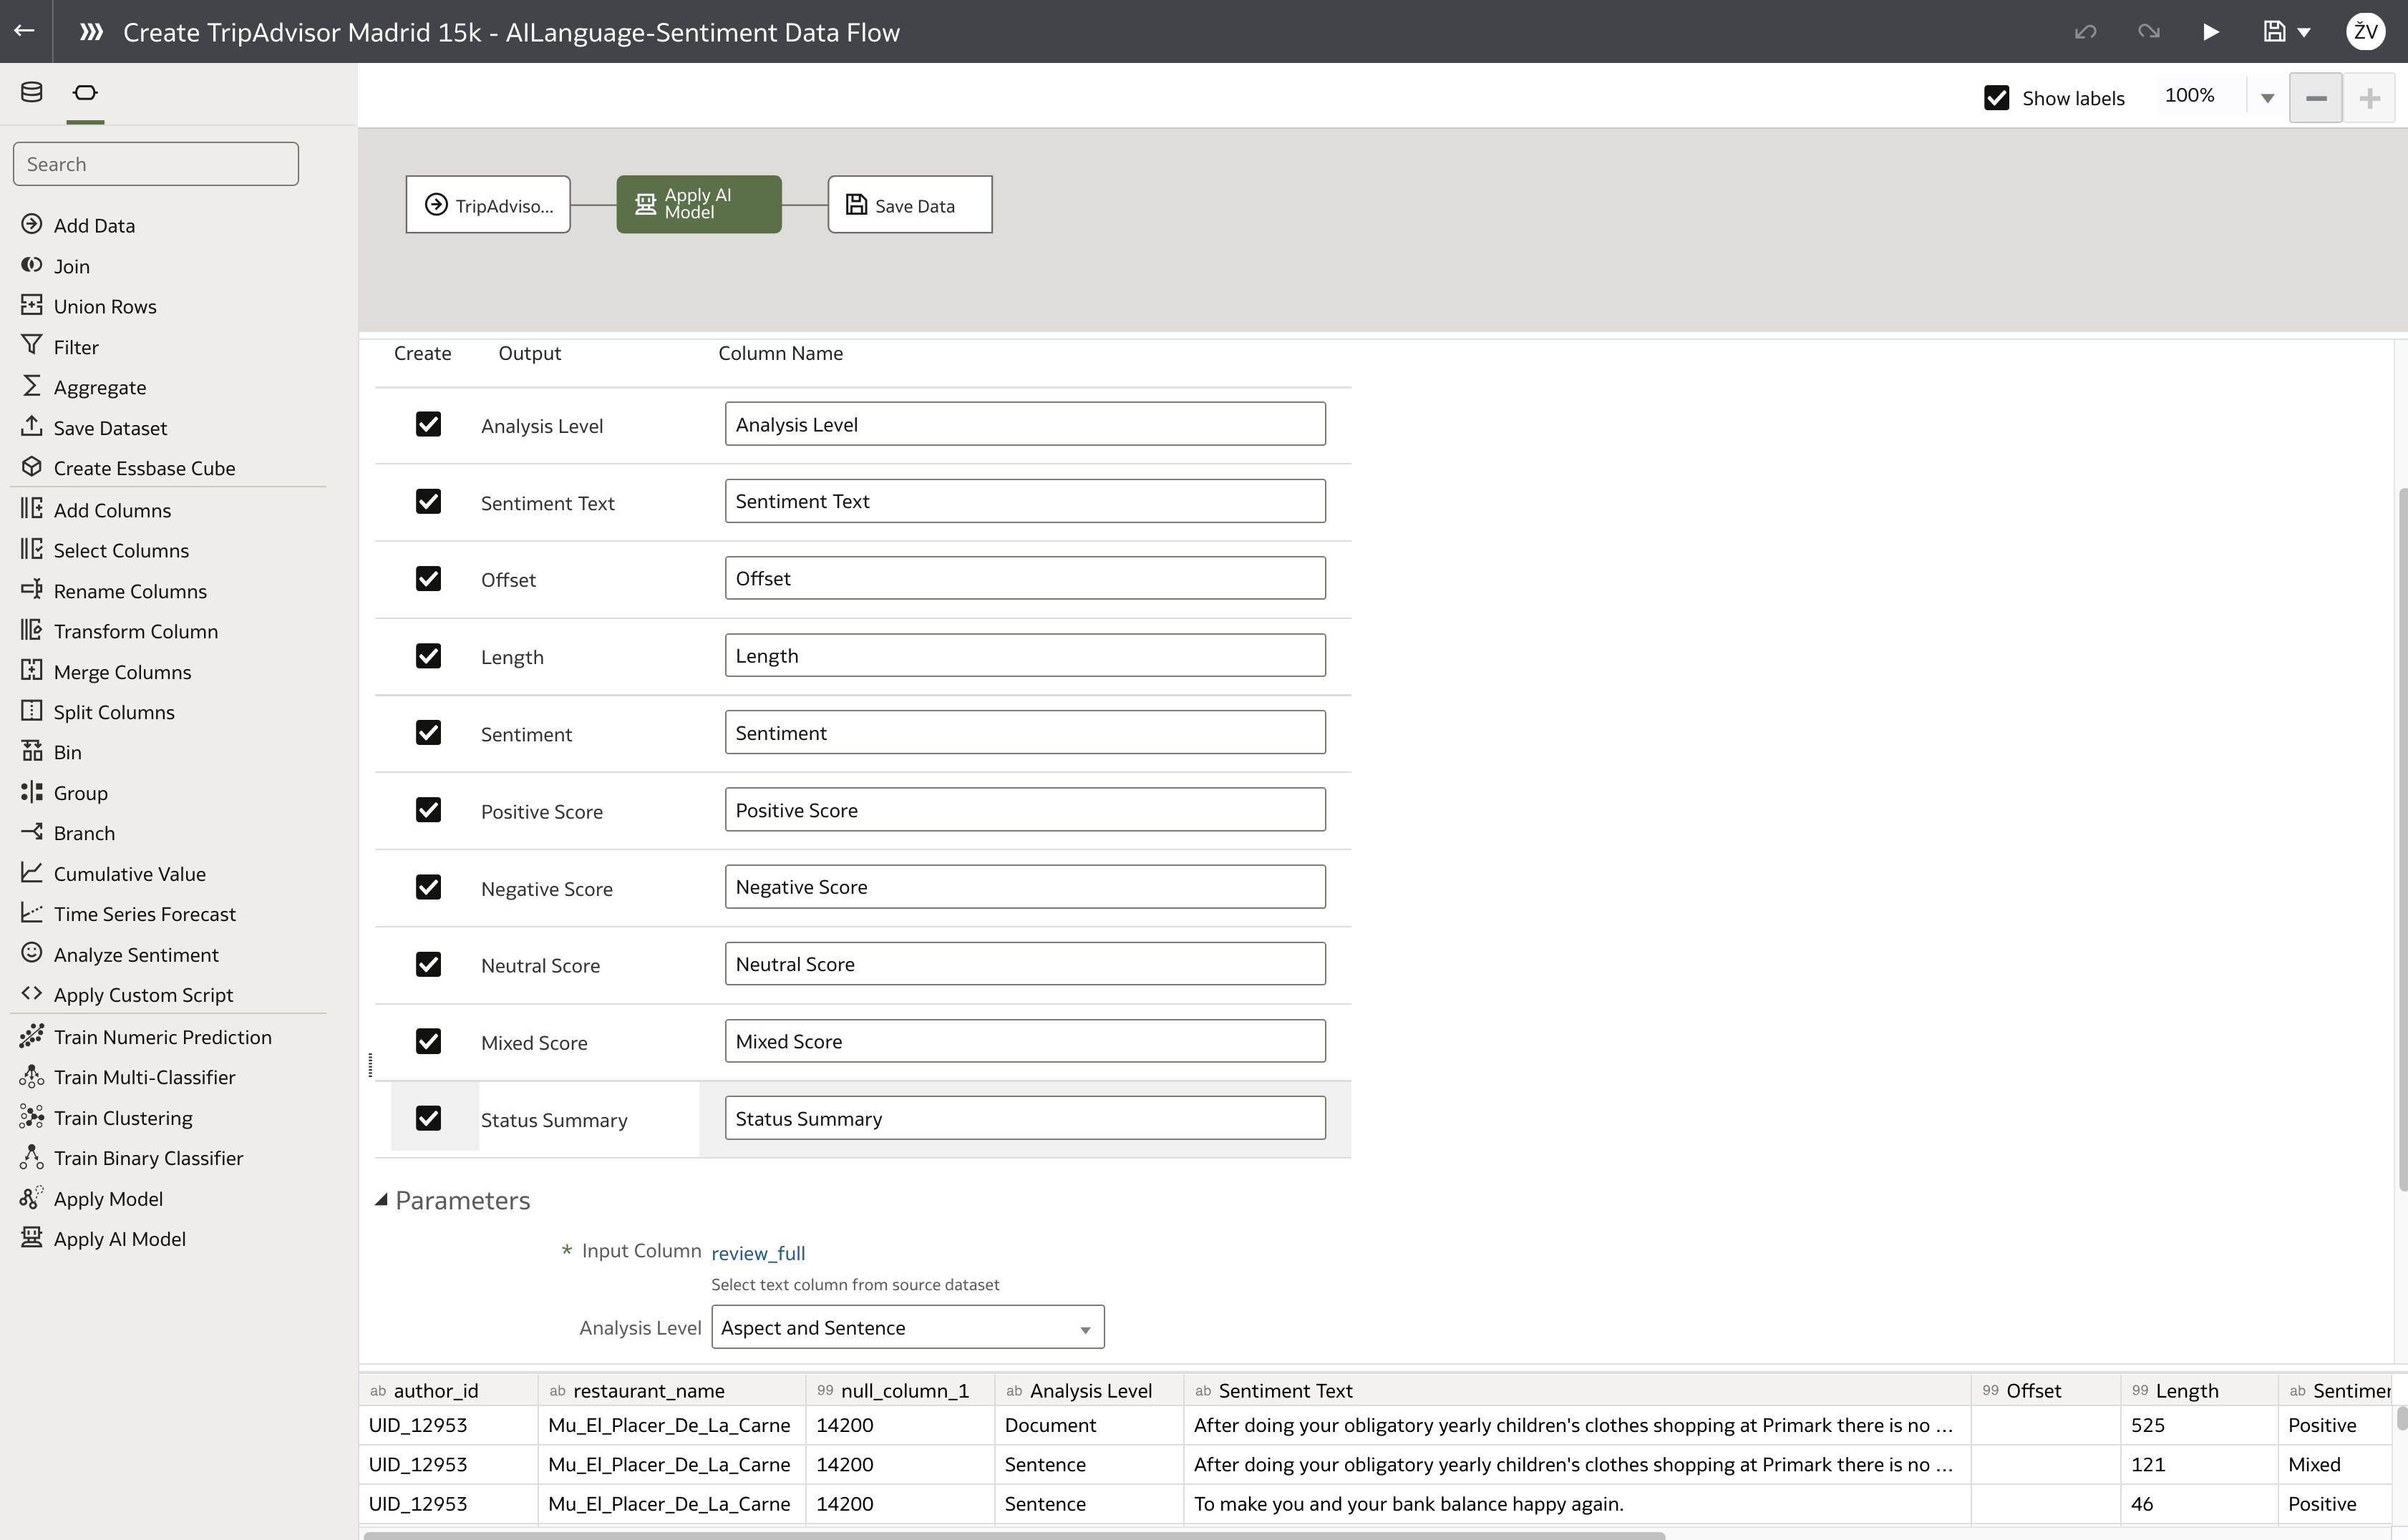Uncheck the Neutral Score output checkbox
Screen dimensions: 2408x1540
(x=428, y=964)
